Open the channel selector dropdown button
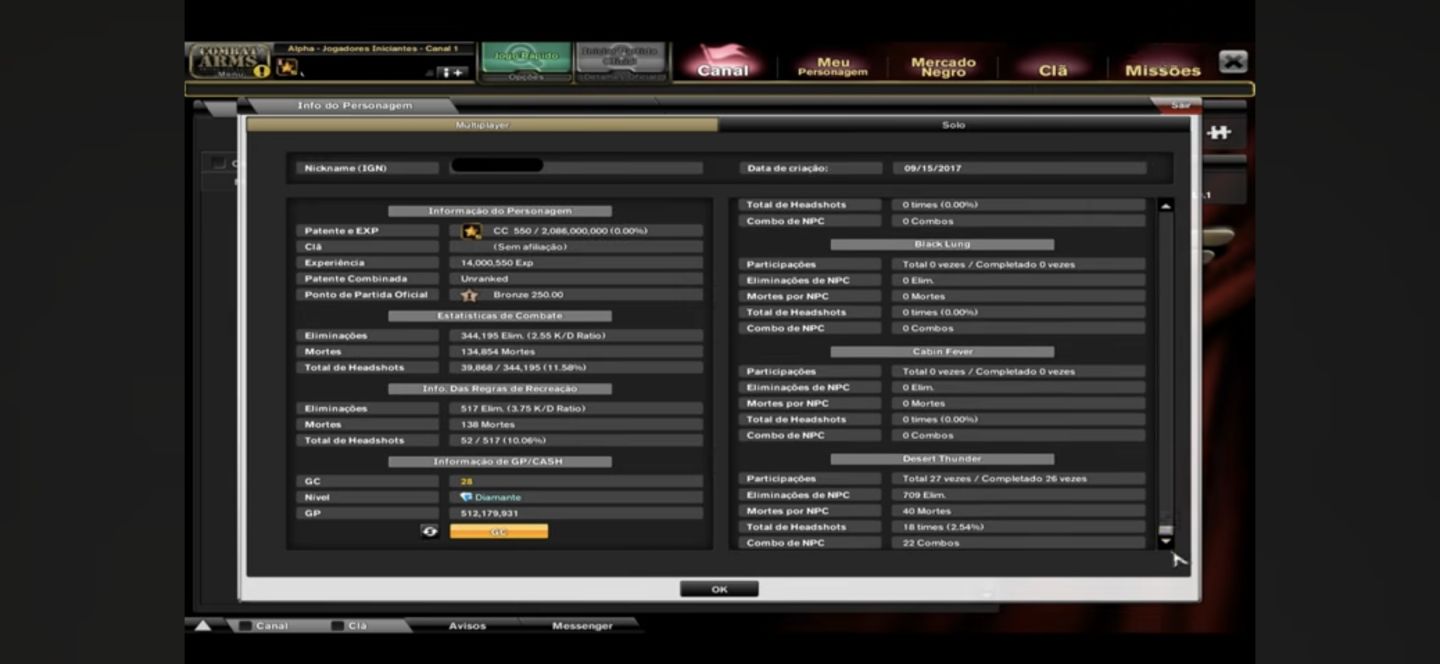1440x664 pixels. [x=453, y=72]
